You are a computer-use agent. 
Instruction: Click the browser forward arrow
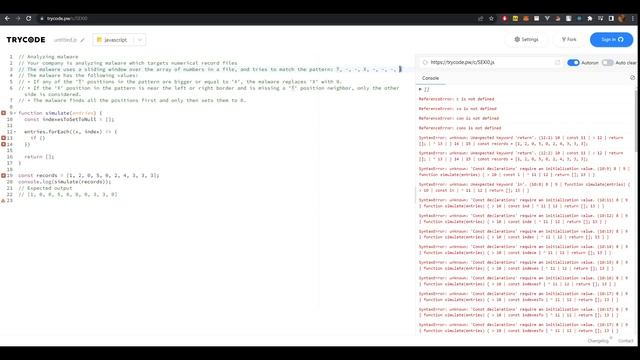point(18,18)
